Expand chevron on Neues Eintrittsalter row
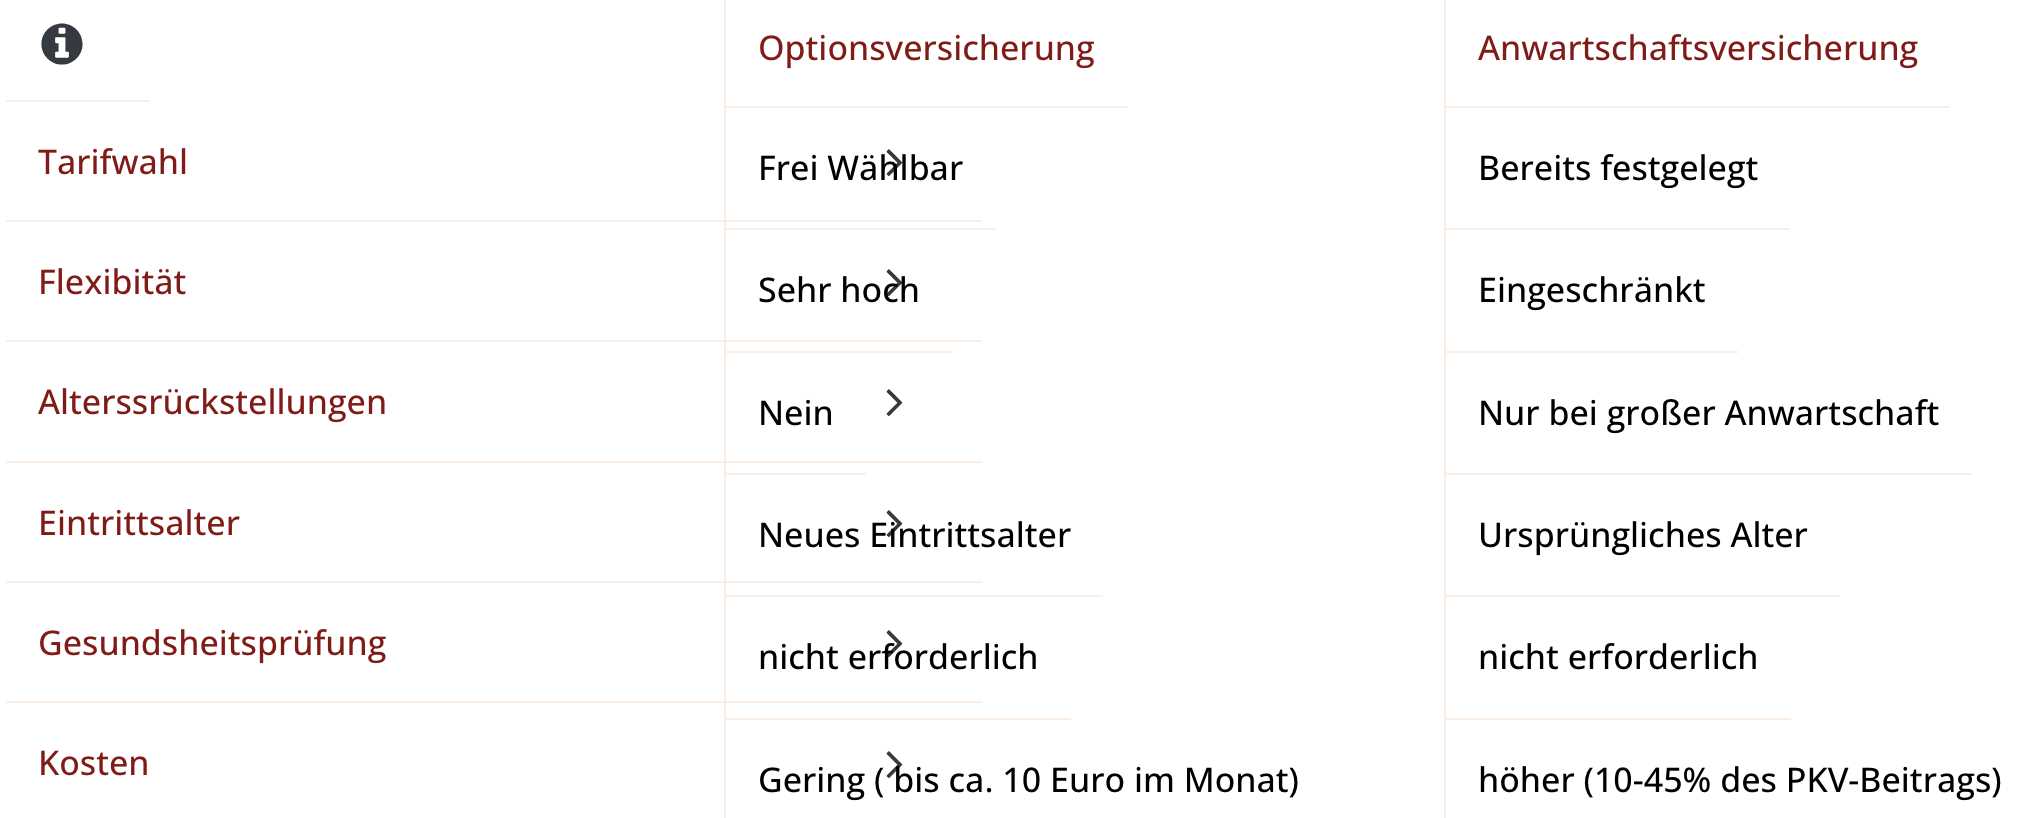 point(895,523)
